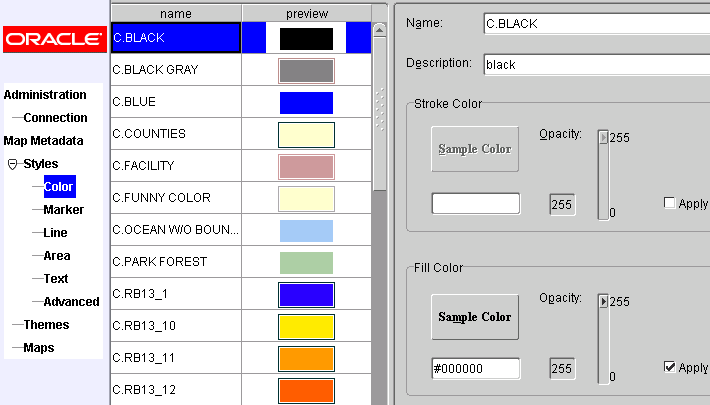Select the C.RB13_11 row
The height and width of the screenshot is (405, 710).
(x=241, y=358)
